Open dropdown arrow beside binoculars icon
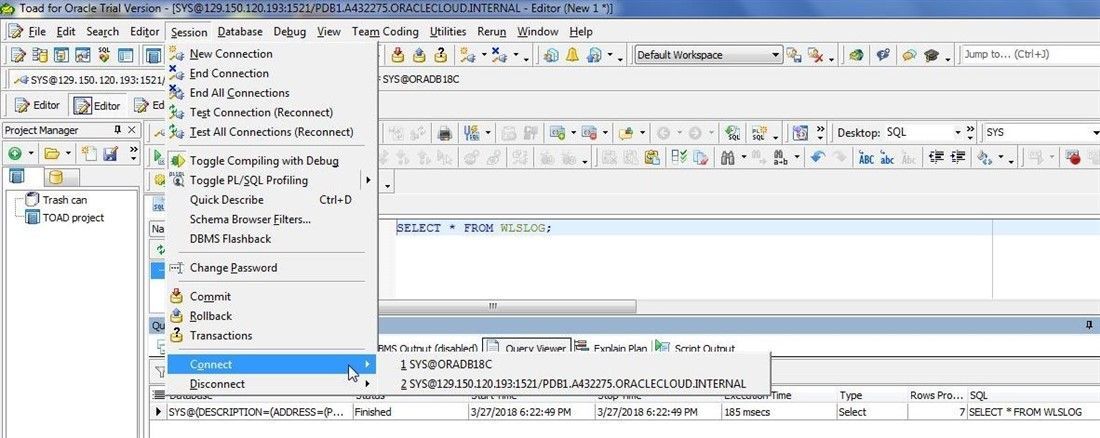The image size is (1100, 438). (744, 159)
